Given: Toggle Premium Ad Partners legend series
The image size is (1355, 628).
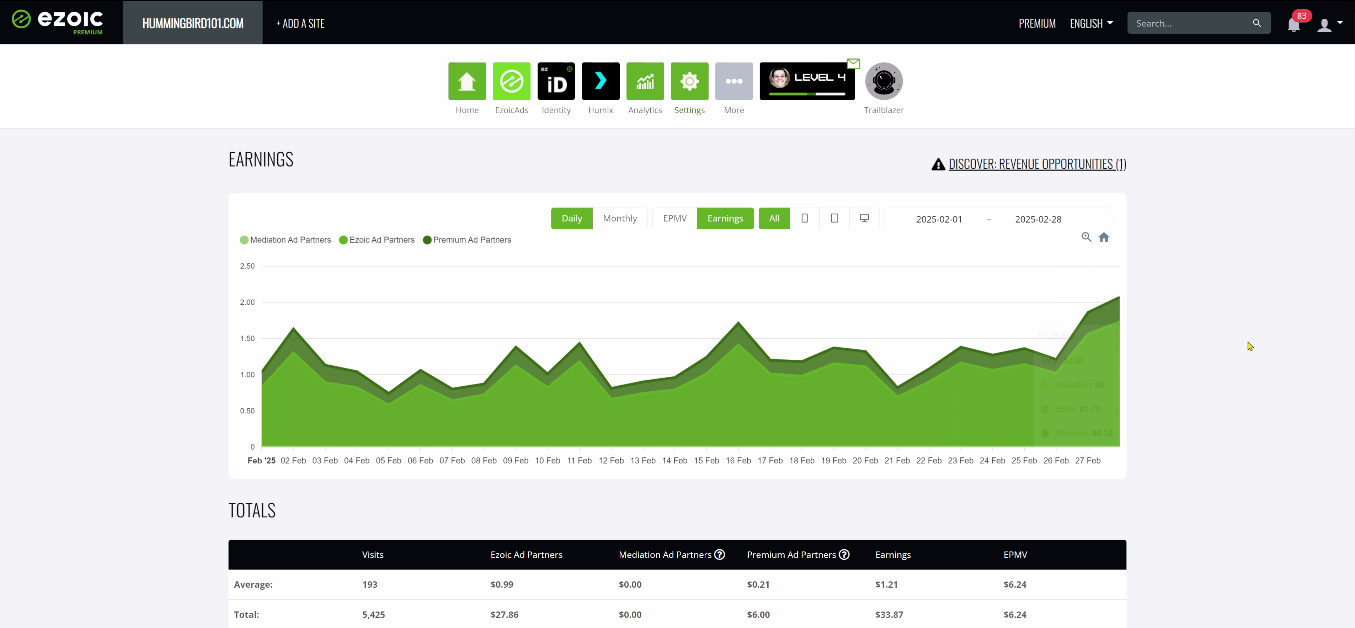Looking at the screenshot, I should [467, 240].
